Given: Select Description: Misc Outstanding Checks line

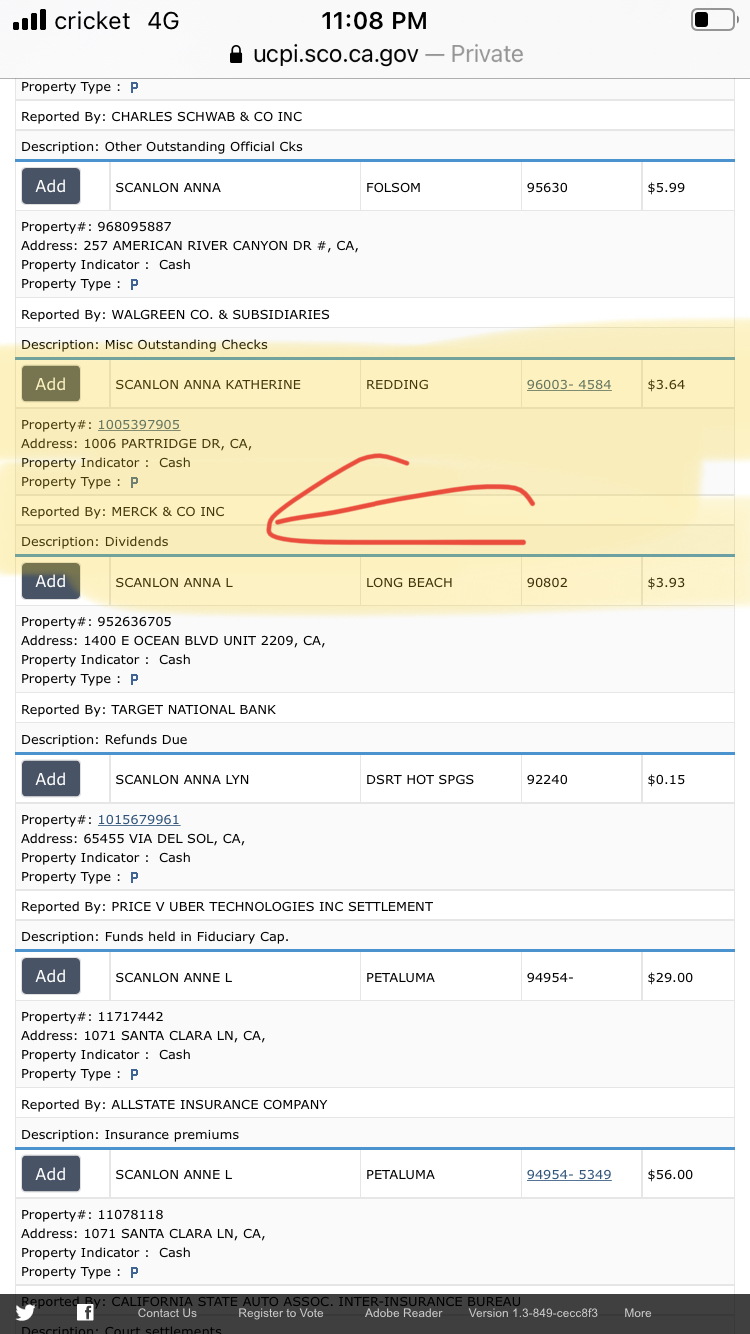Looking at the screenshot, I should (x=144, y=344).
